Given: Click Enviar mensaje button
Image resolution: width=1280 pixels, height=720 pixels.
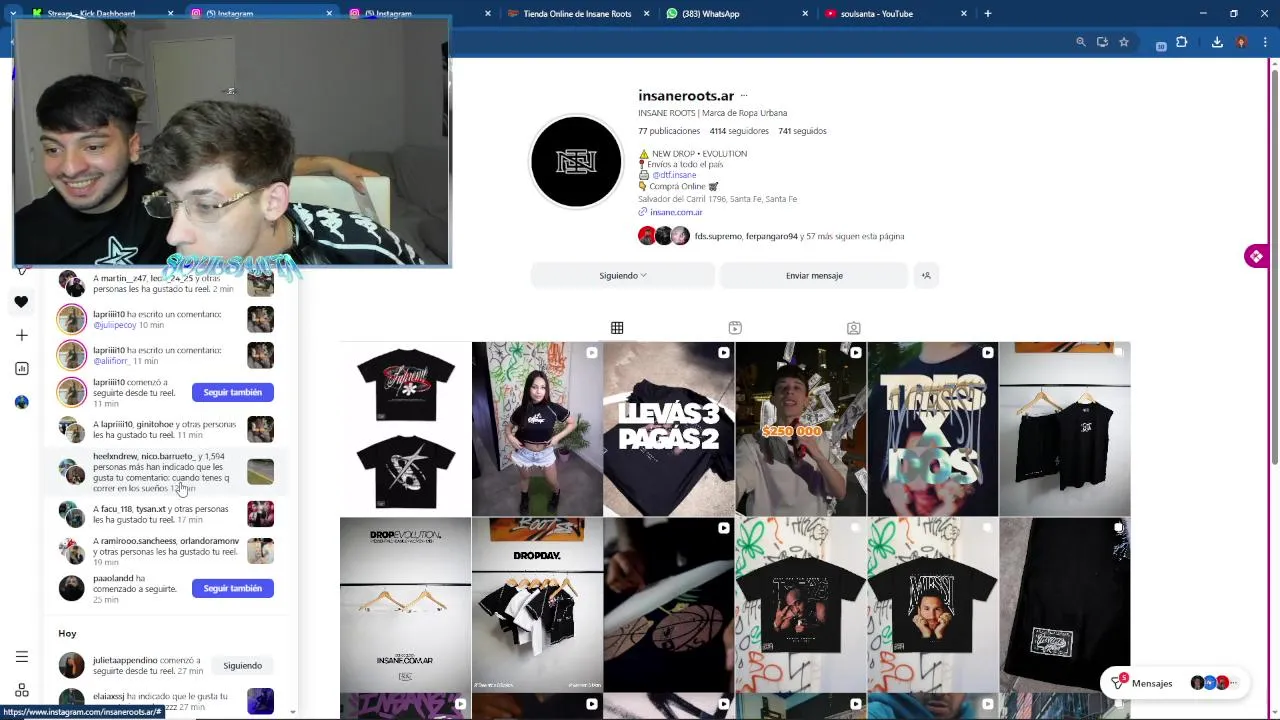Looking at the screenshot, I should 814,275.
